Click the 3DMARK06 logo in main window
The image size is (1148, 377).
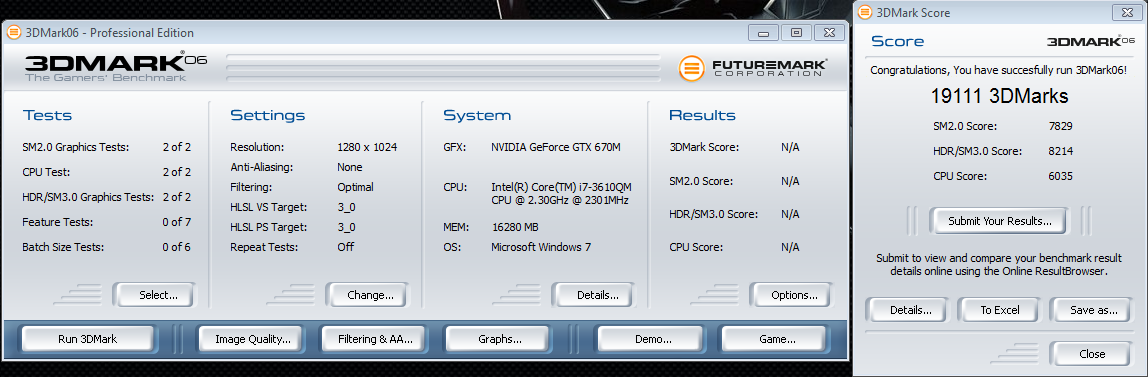116,67
